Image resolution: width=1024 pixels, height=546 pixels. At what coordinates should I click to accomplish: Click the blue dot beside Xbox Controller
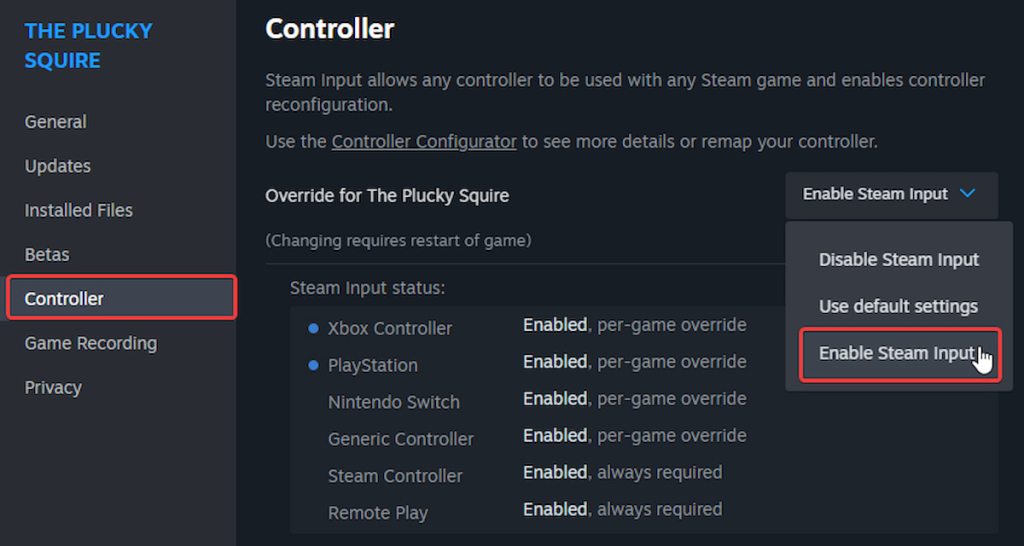pyautogui.click(x=314, y=328)
